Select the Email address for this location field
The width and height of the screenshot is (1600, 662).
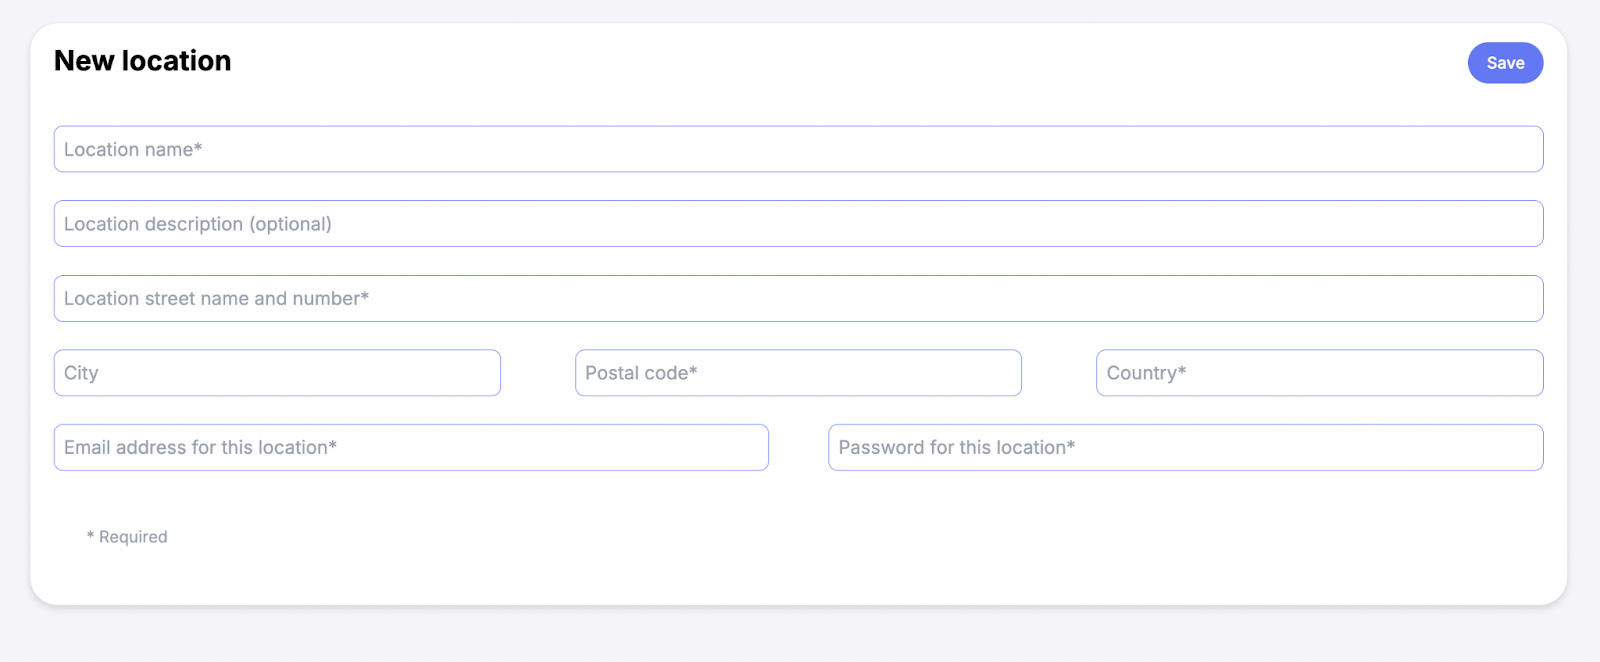[x=411, y=447]
